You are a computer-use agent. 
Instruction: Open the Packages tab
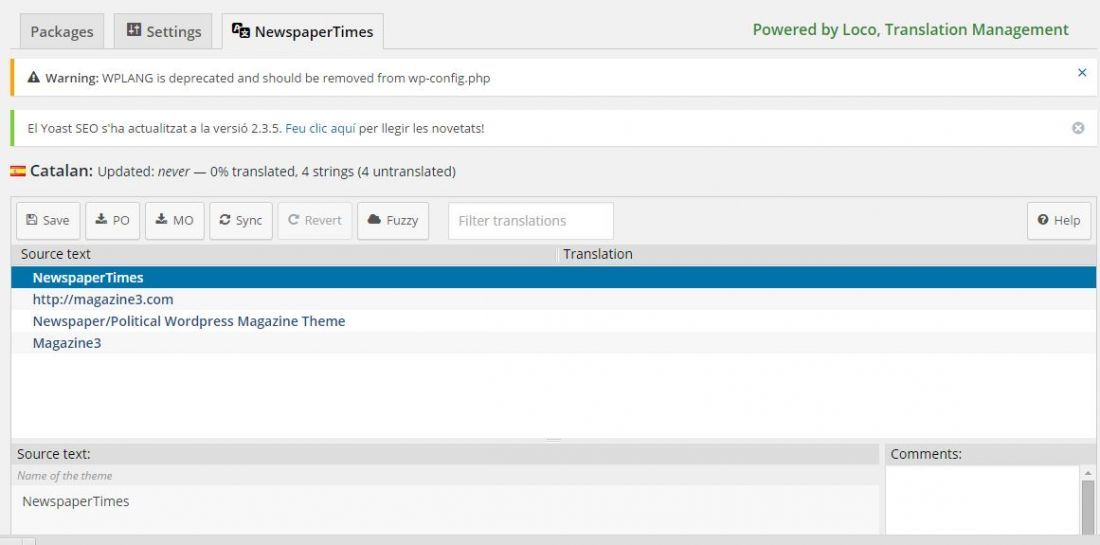[62, 32]
